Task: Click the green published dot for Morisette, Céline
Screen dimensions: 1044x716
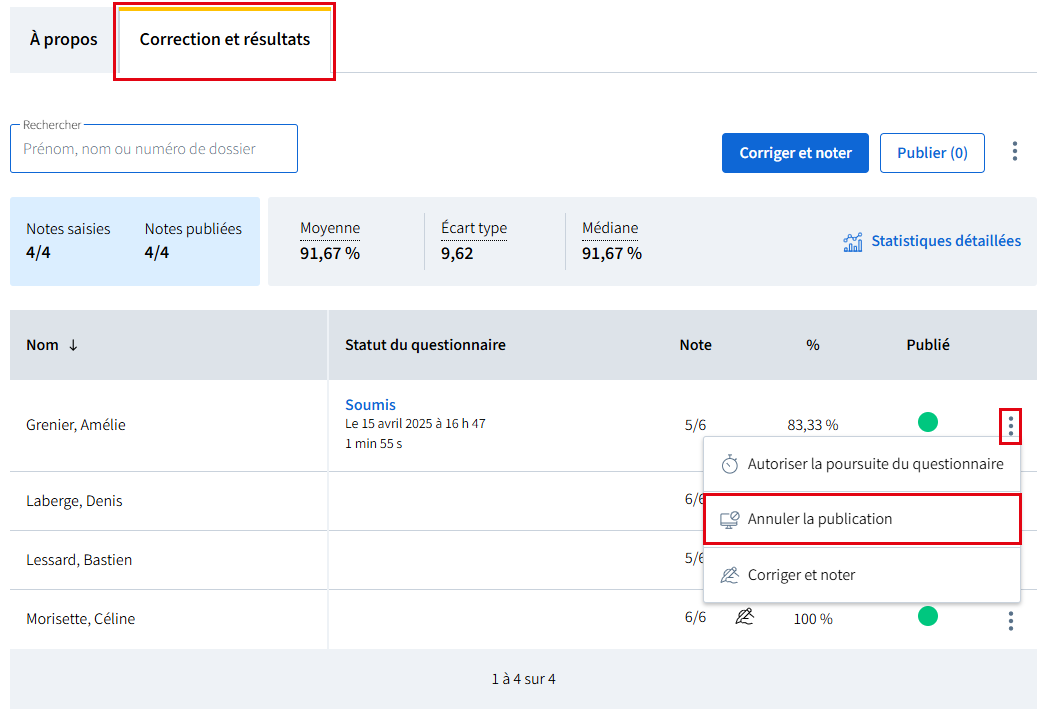Action: (x=928, y=616)
